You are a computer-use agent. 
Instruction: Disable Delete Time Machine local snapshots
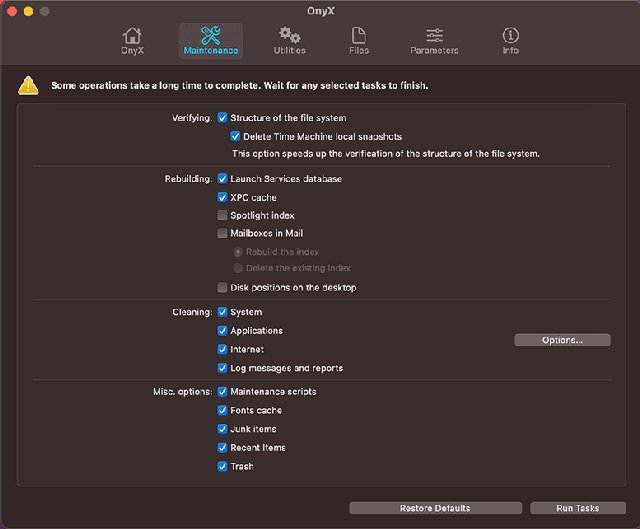click(x=236, y=136)
